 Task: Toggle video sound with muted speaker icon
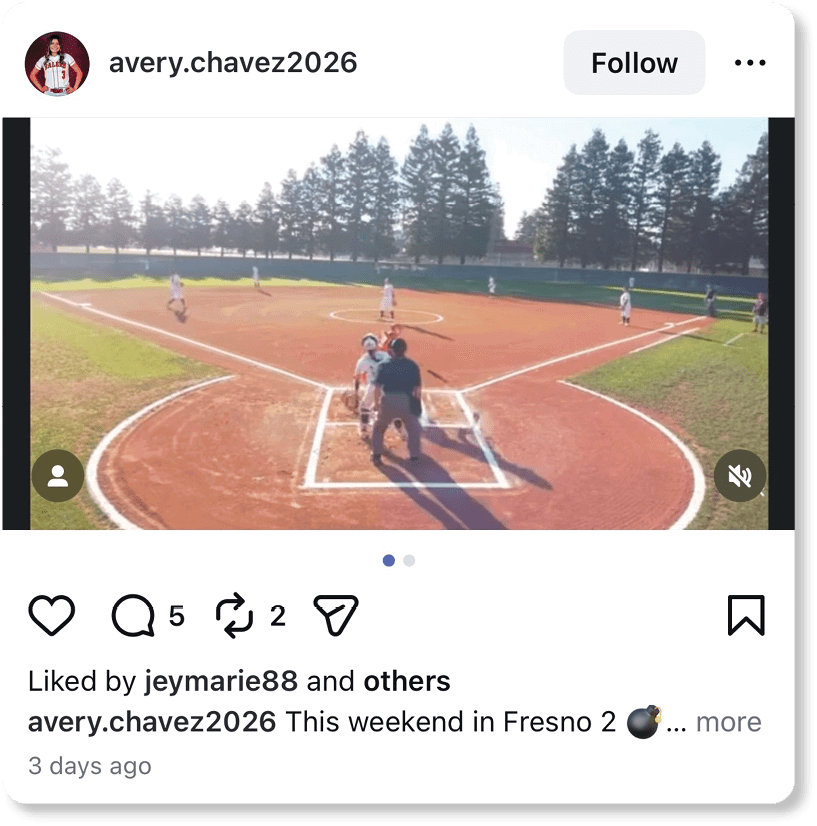[740, 476]
